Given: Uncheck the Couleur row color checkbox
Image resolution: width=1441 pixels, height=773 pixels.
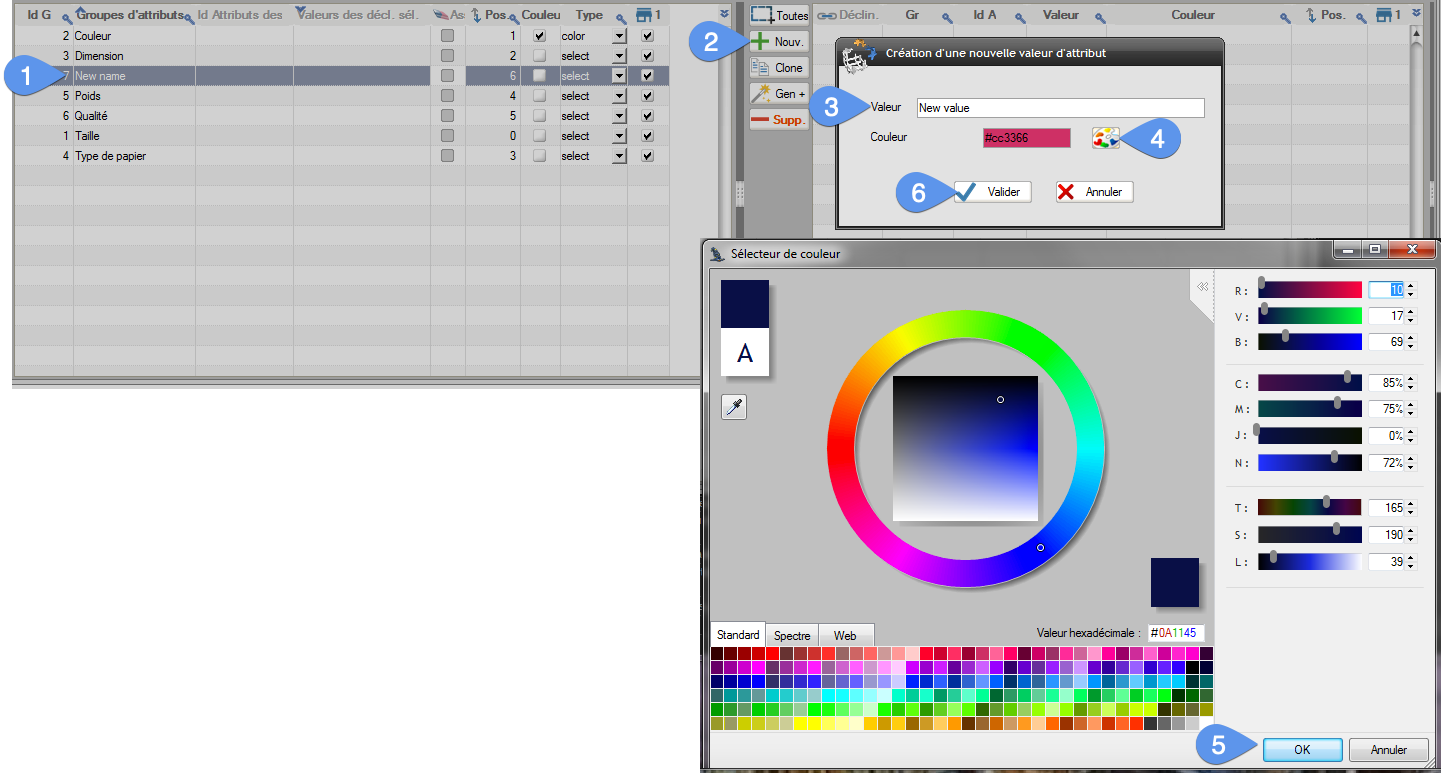Looking at the screenshot, I should [x=540, y=36].
